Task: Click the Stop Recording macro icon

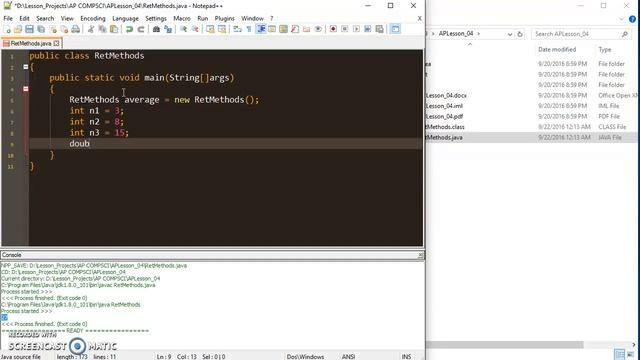Action: (344, 29)
